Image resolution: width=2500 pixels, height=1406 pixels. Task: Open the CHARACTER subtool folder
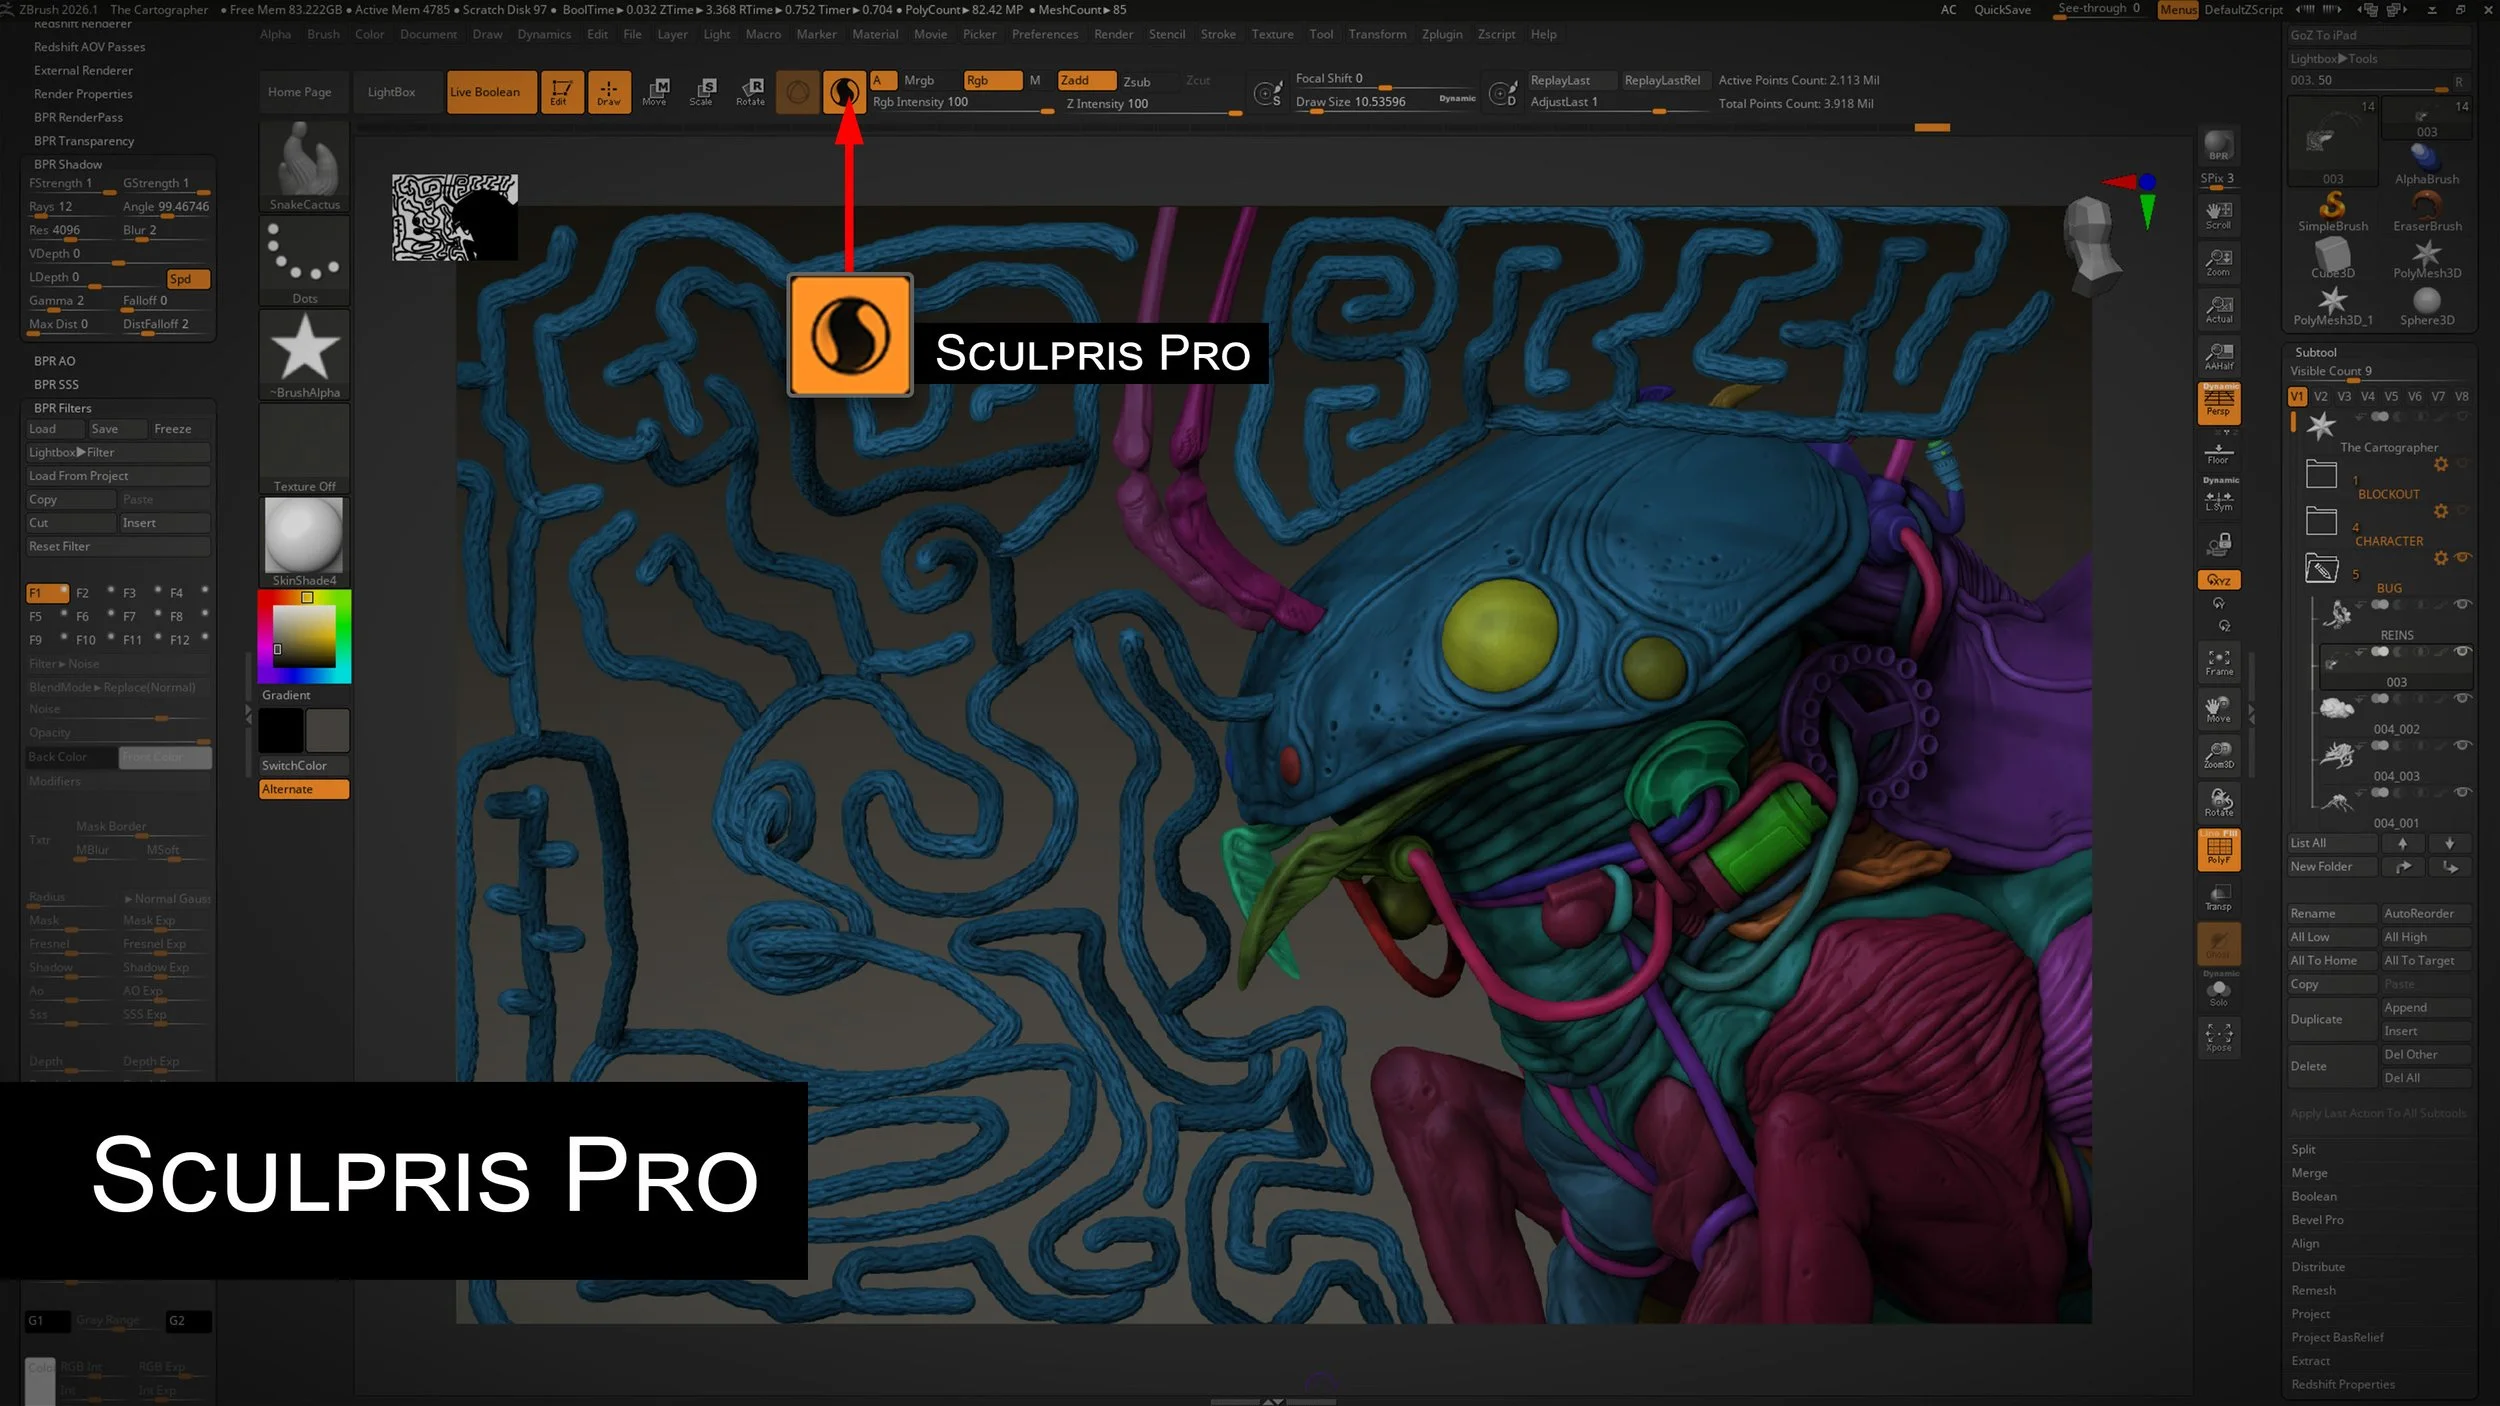tap(2321, 521)
